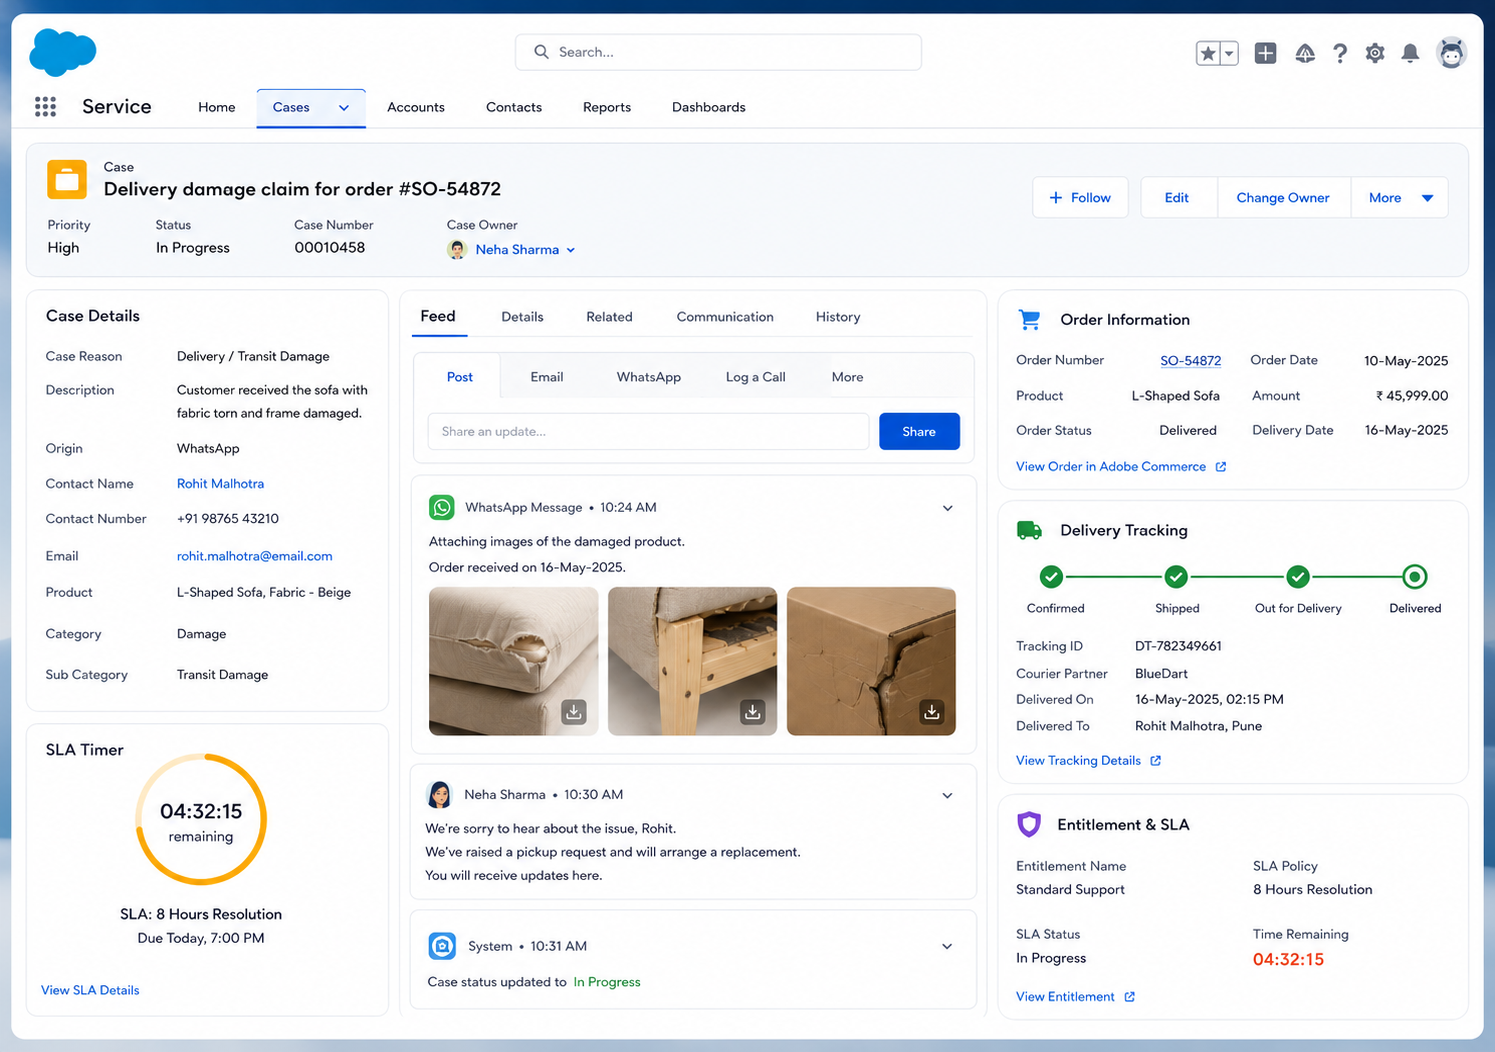Open View Order in Adobe Commerce
This screenshot has height=1052, width=1495.
(x=1121, y=467)
